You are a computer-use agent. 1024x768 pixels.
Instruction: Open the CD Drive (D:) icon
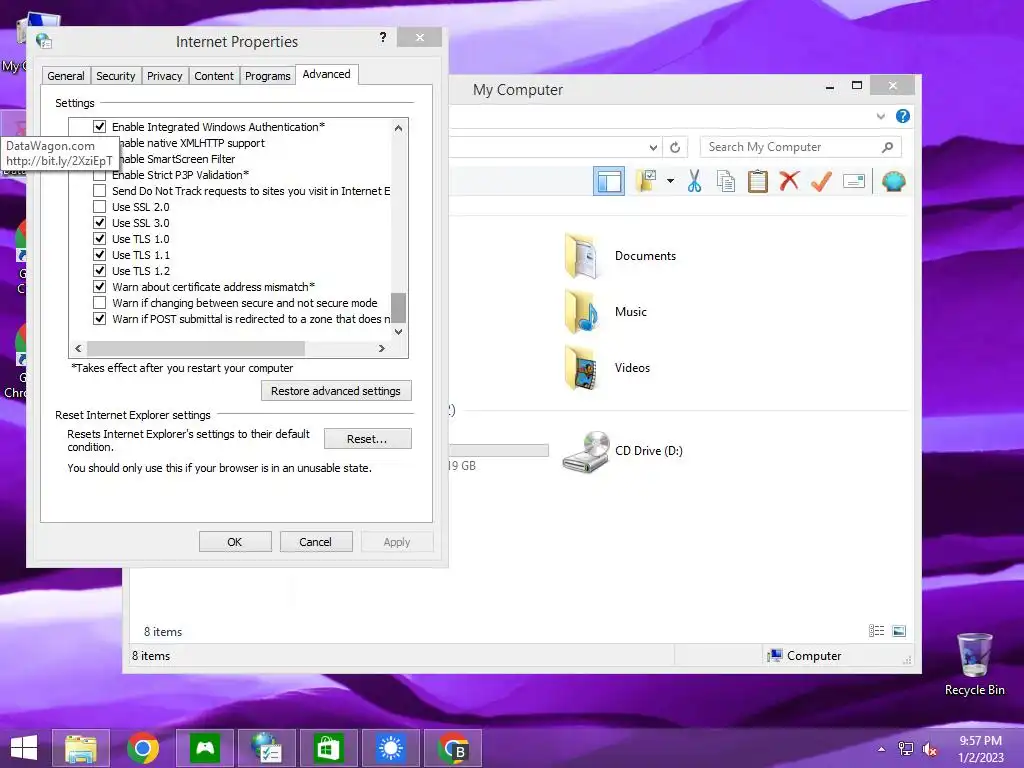tap(623, 451)
